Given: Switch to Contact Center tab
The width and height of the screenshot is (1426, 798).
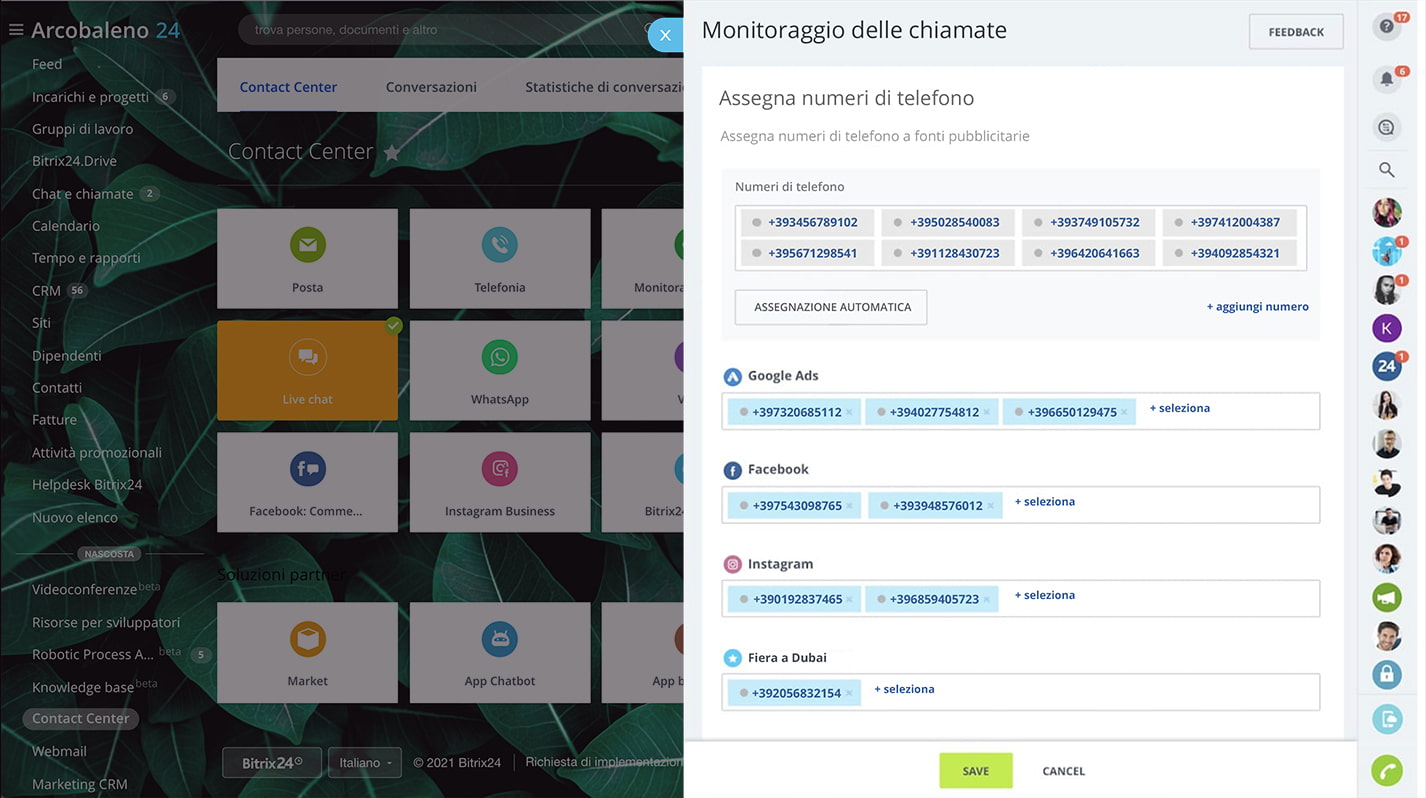Looking at the screenshot, I should coord(288,87).
